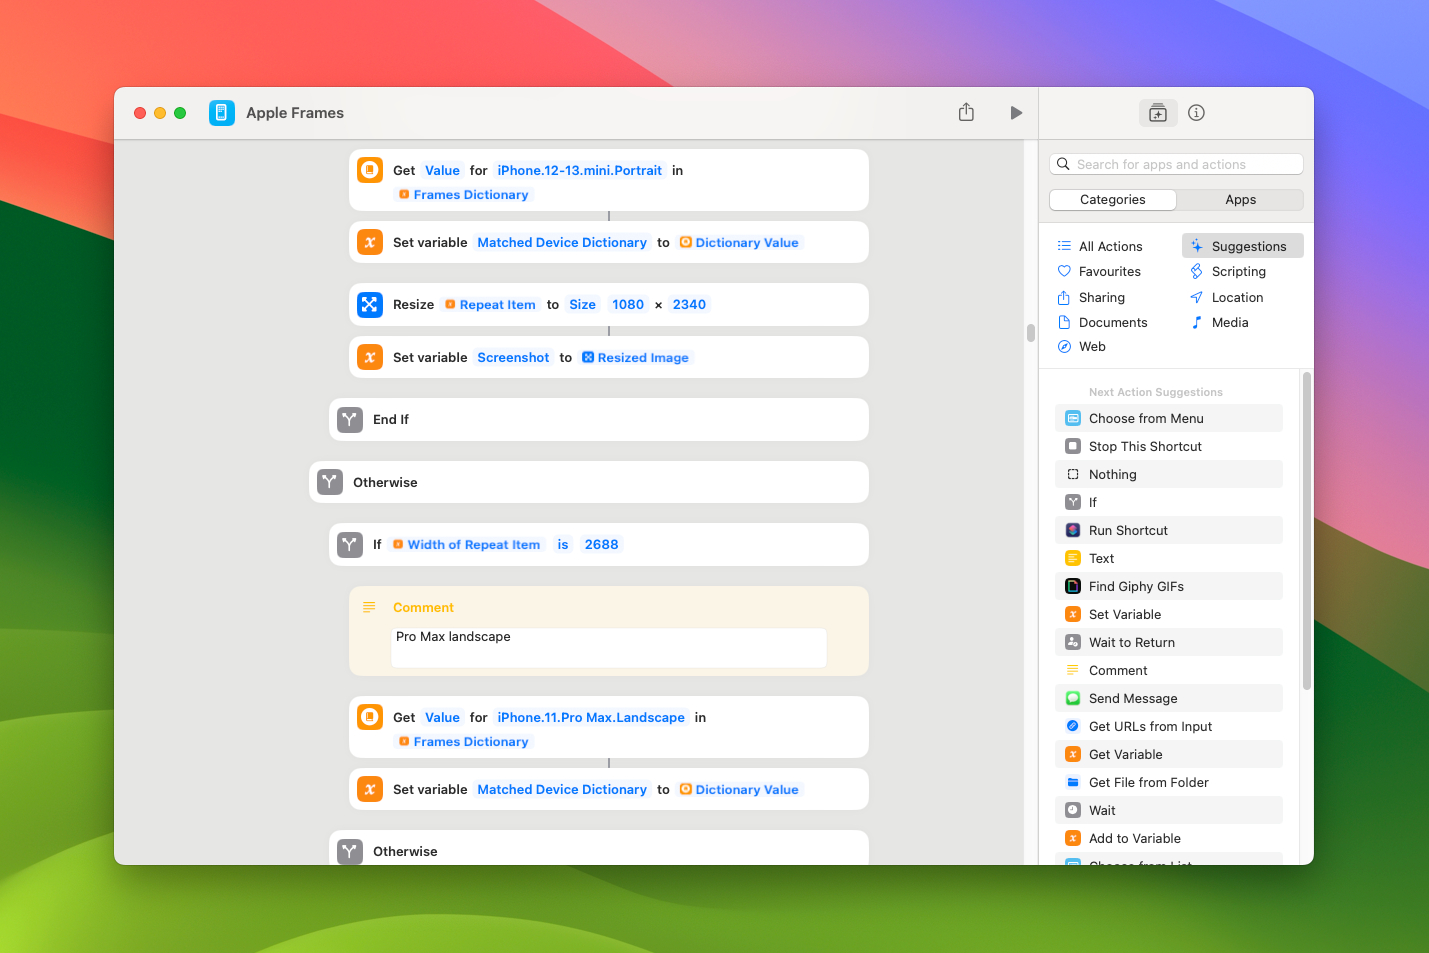
Task: Click the If Width of Repeat Item icon
Action: (350, 545)
